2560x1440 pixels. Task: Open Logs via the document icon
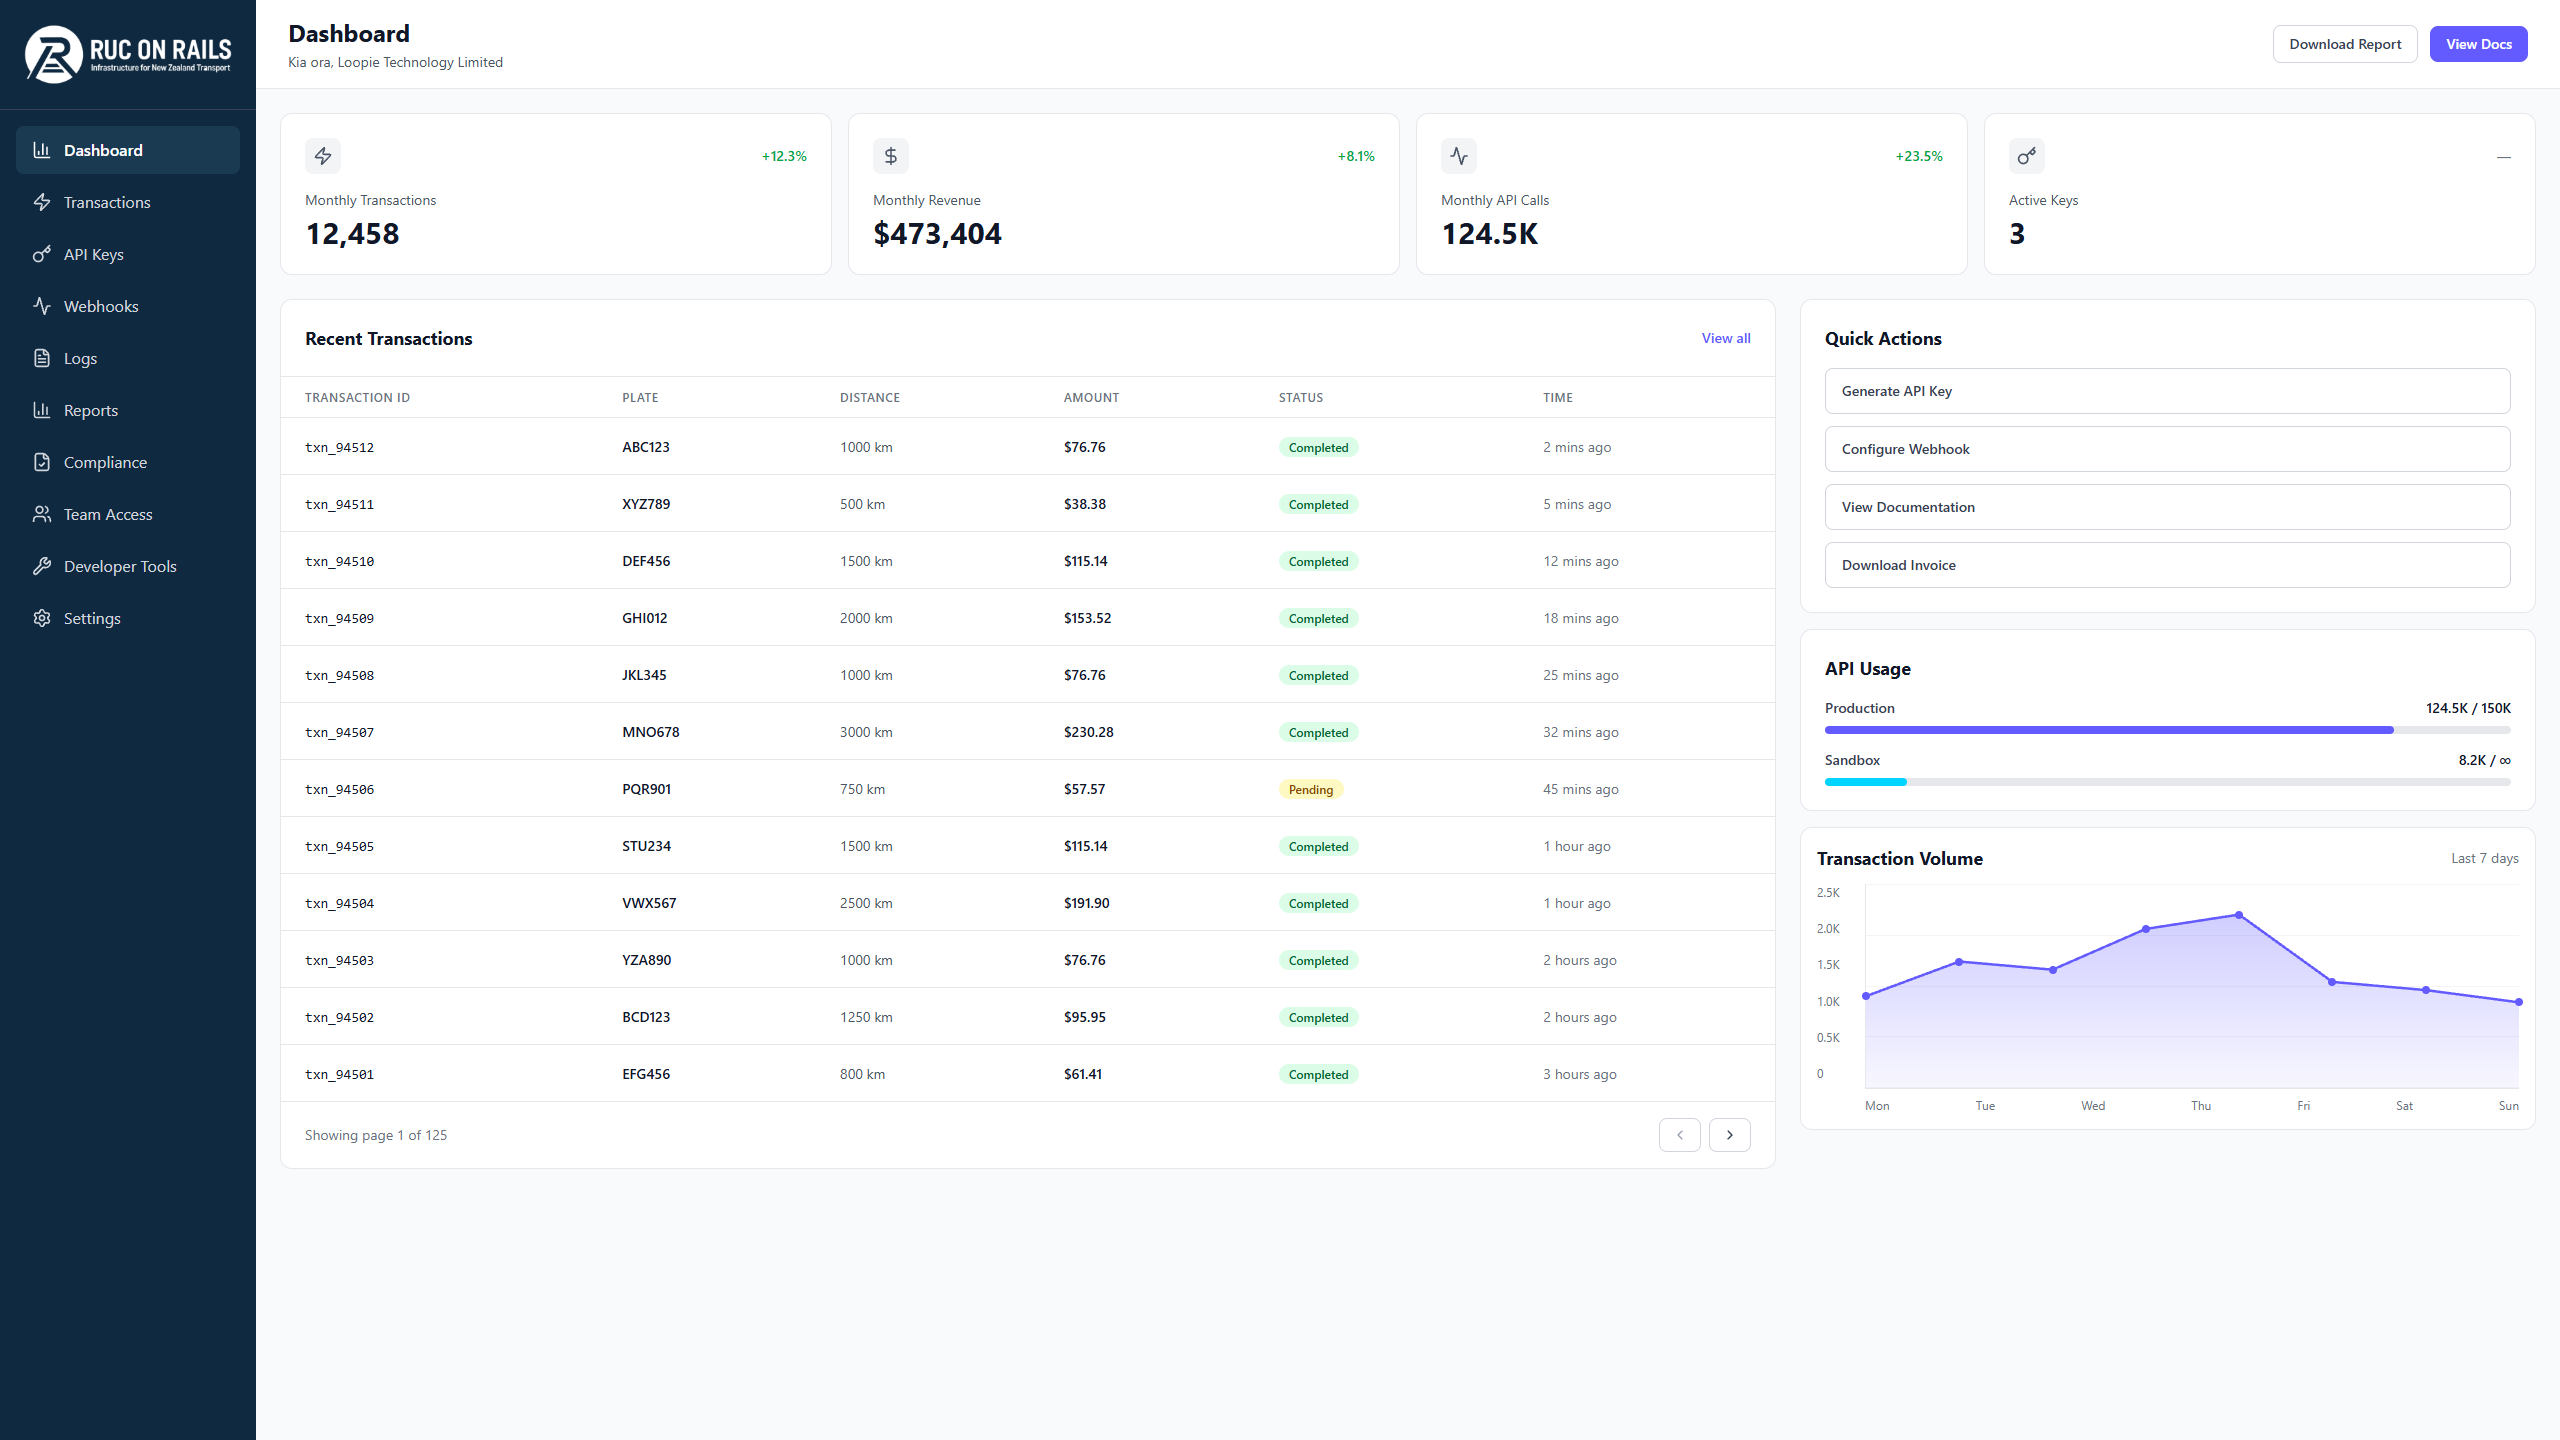point(42,358)
